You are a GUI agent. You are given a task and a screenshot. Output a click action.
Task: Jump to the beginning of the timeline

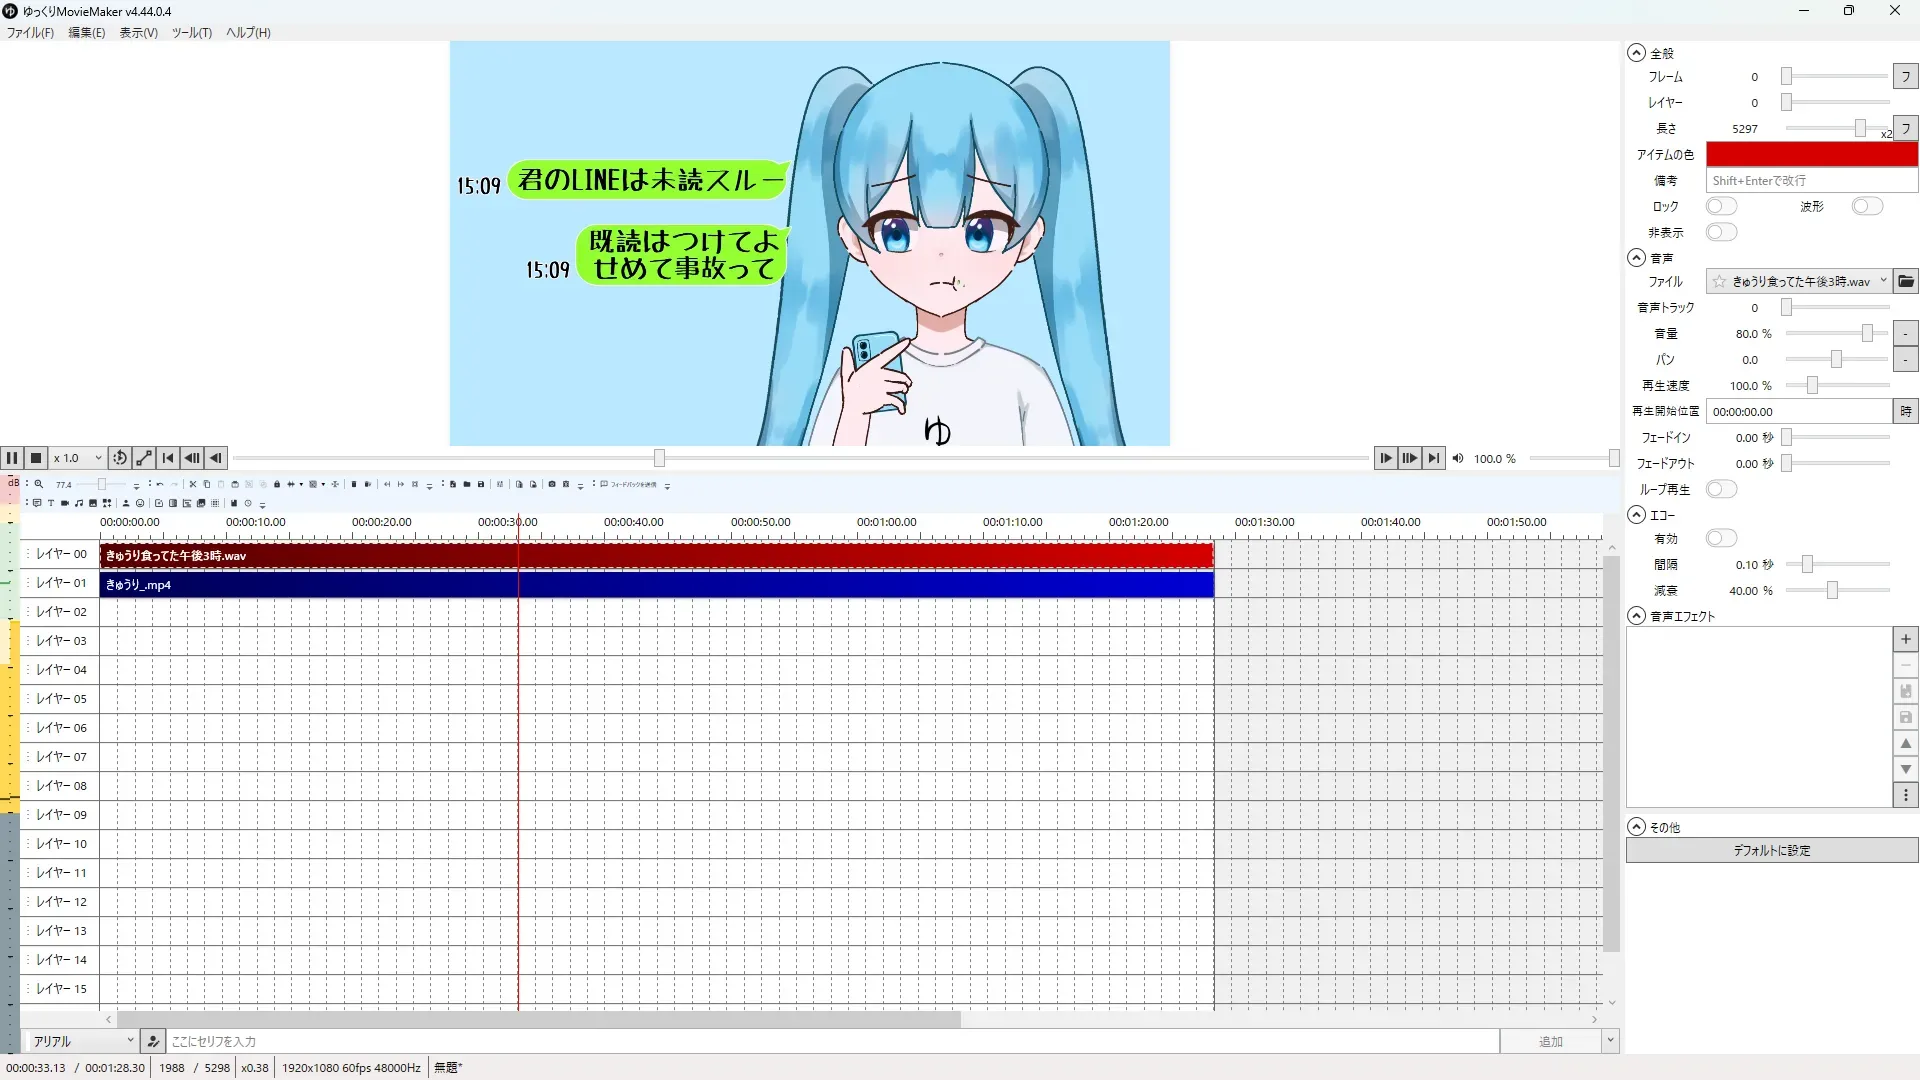tap(168, 458)
